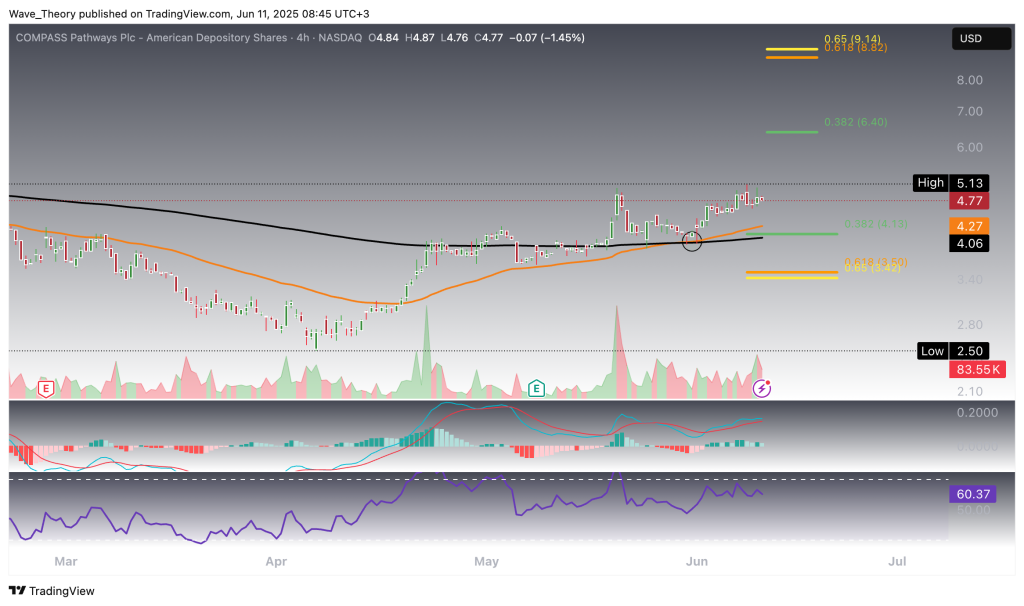Click the May label on the time axis

[487, 562]
